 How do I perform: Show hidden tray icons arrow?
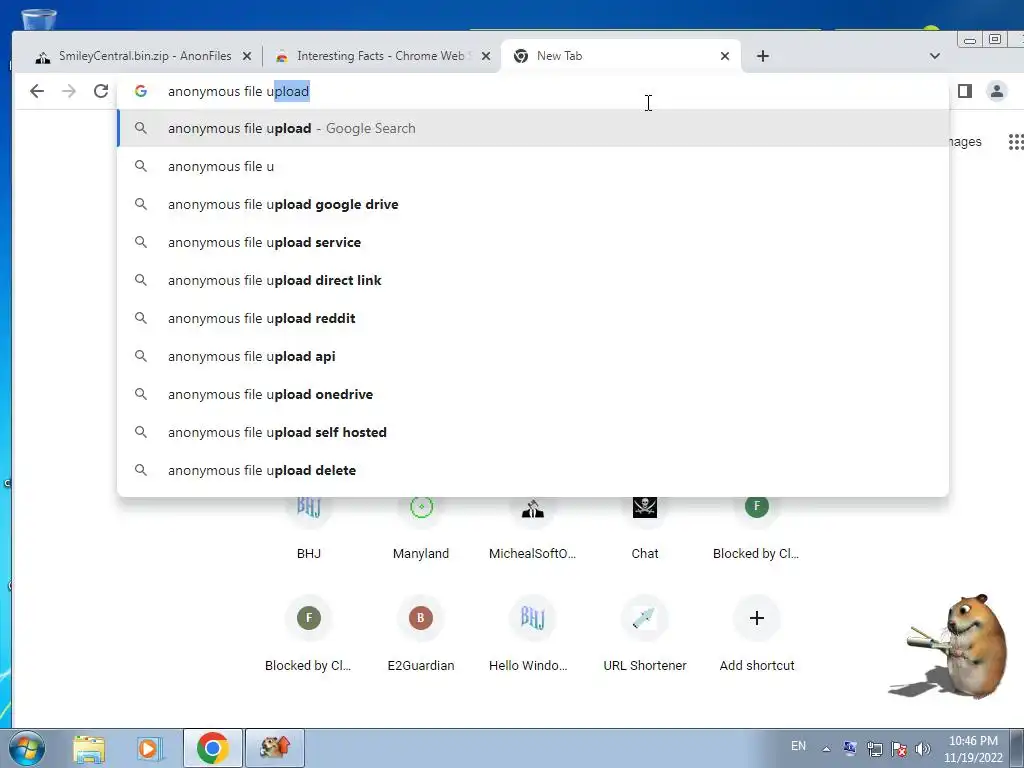click(x=826, y=749)
